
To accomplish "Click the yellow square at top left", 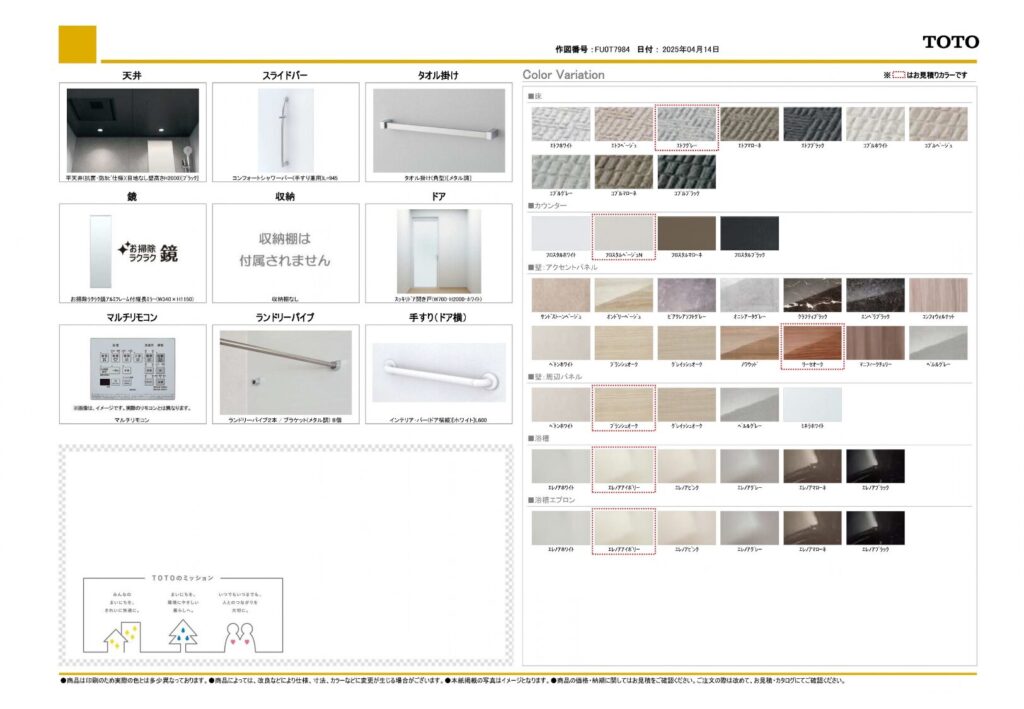I will (x=78, y=44).
